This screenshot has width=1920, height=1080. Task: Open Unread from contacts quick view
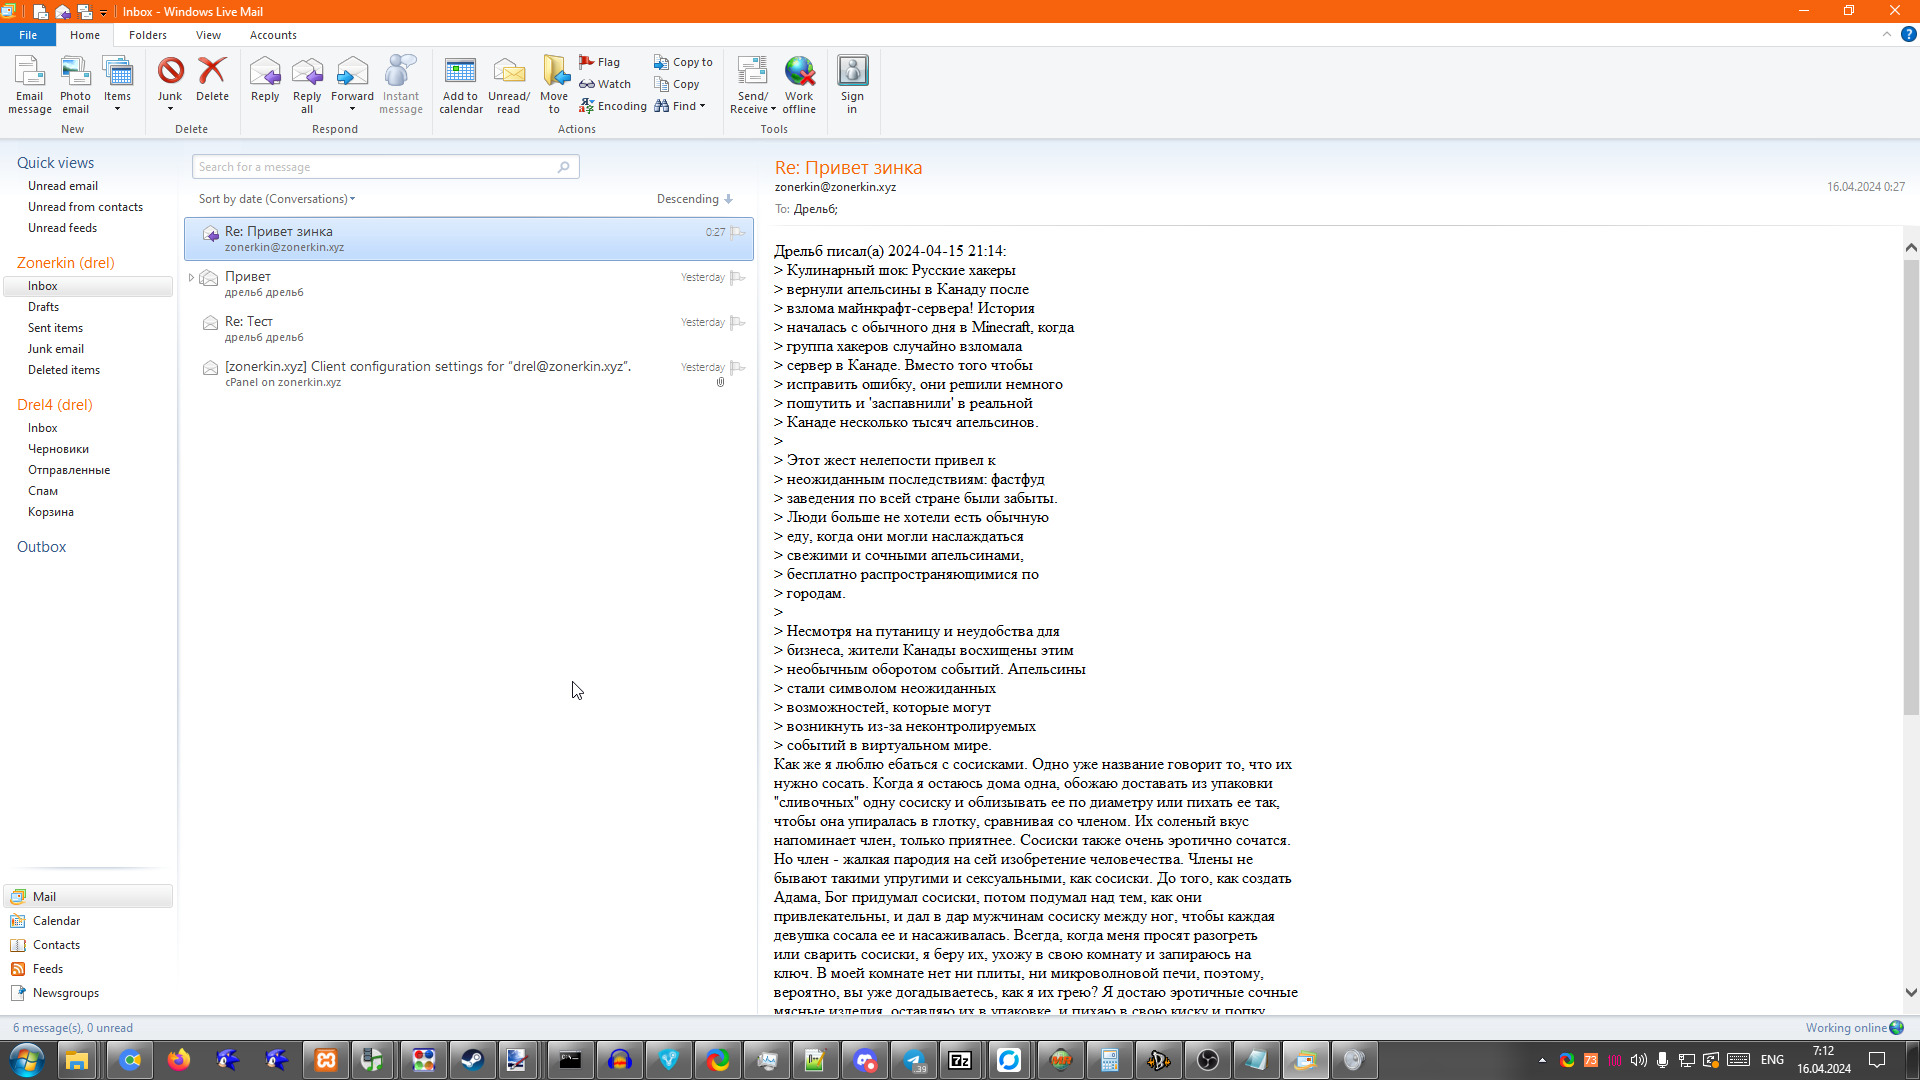tap(85, 207)
